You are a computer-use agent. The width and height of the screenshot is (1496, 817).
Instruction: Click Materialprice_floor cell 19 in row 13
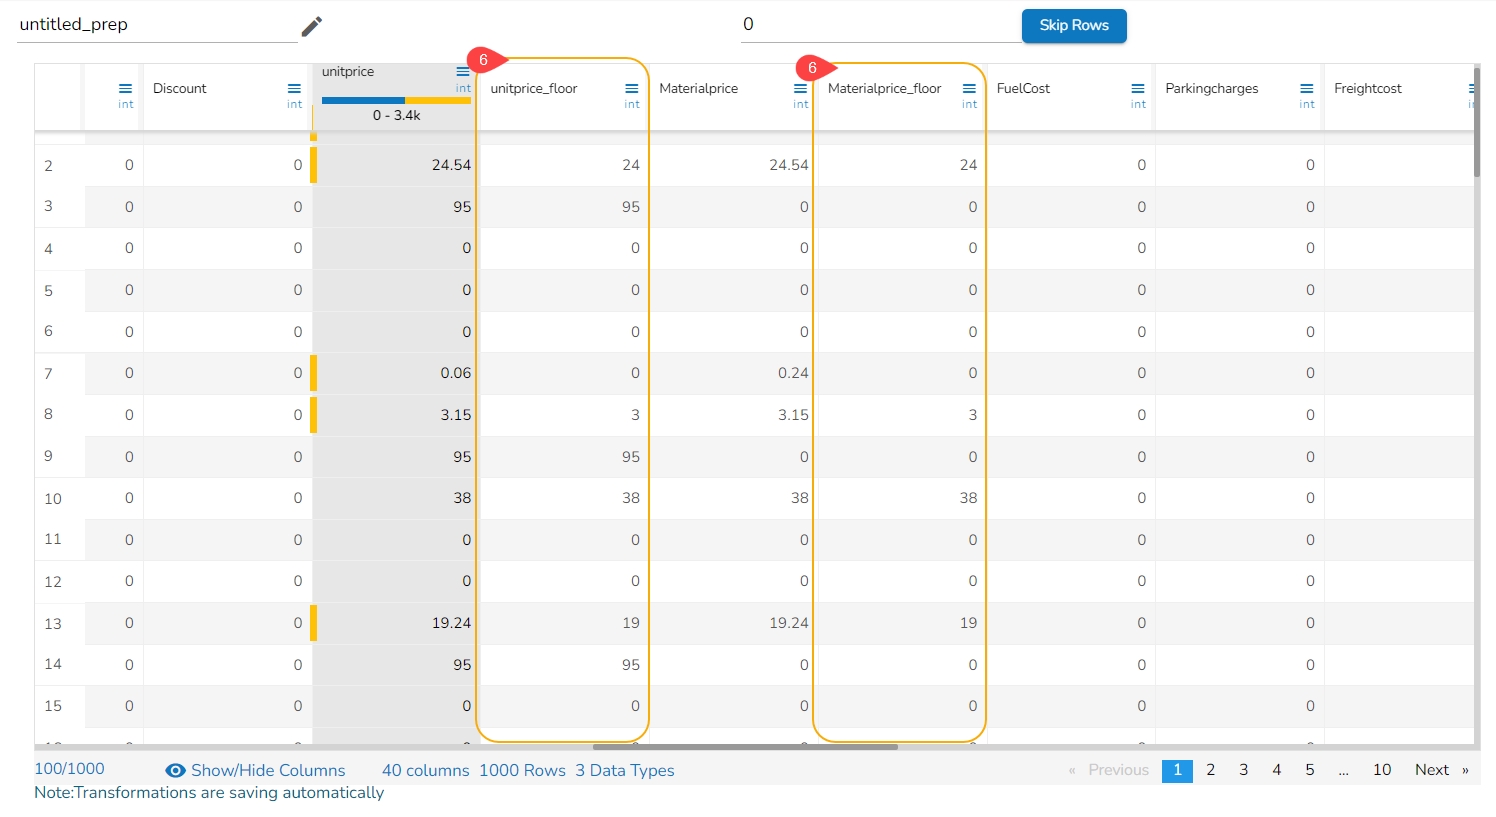[x=901, y=623]
